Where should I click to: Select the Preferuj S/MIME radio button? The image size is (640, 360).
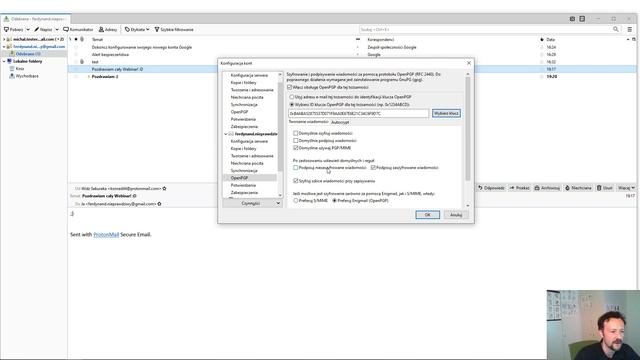296,201
